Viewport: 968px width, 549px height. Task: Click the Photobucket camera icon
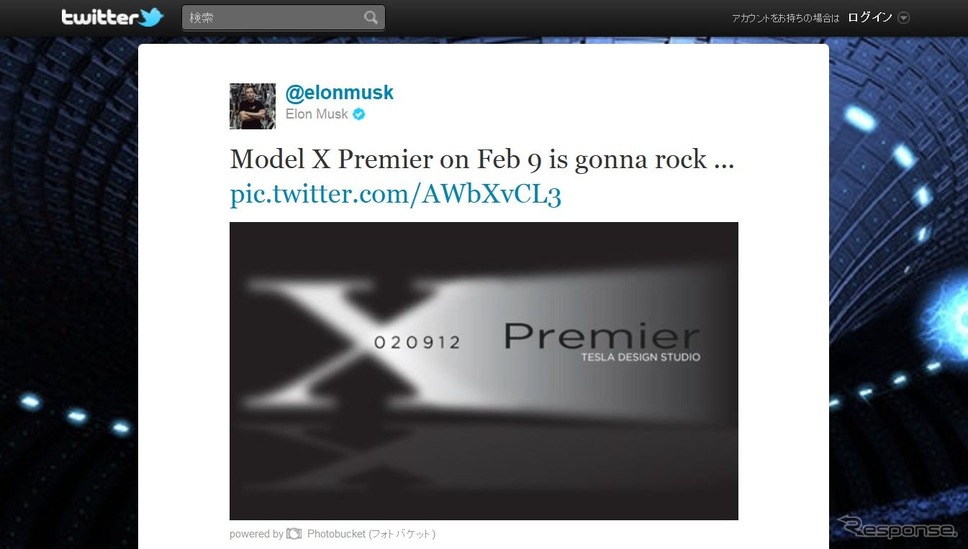tap(294, 534)
